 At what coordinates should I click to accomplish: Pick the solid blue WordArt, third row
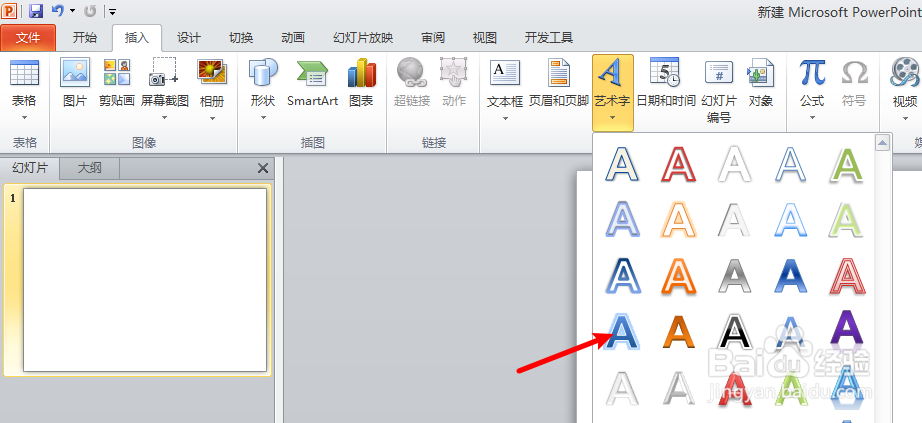pos(791,275)
